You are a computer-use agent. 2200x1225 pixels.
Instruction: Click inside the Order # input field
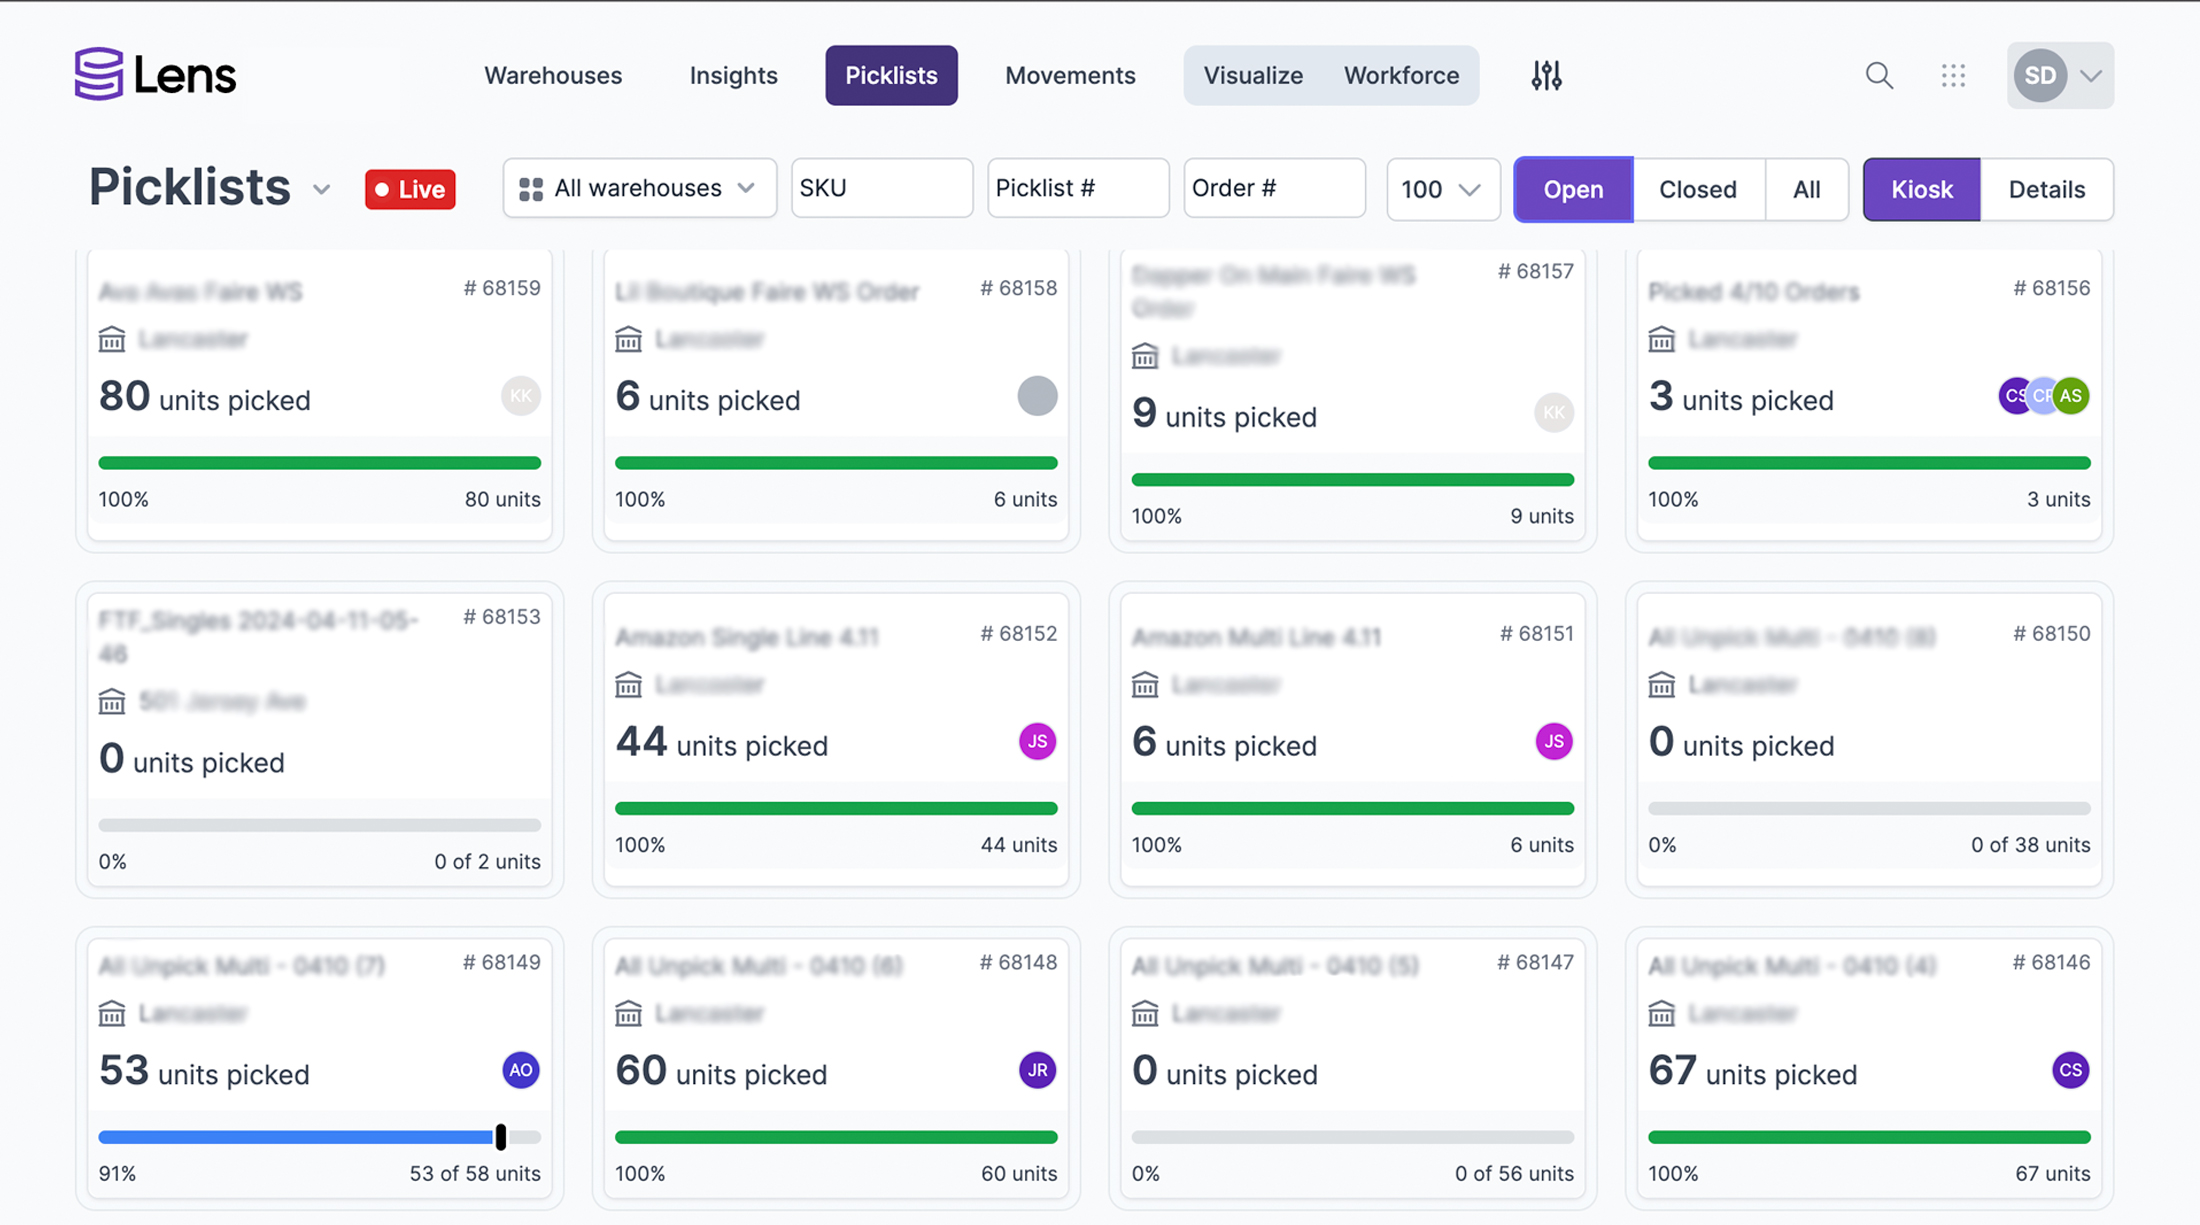point(1274,187)
